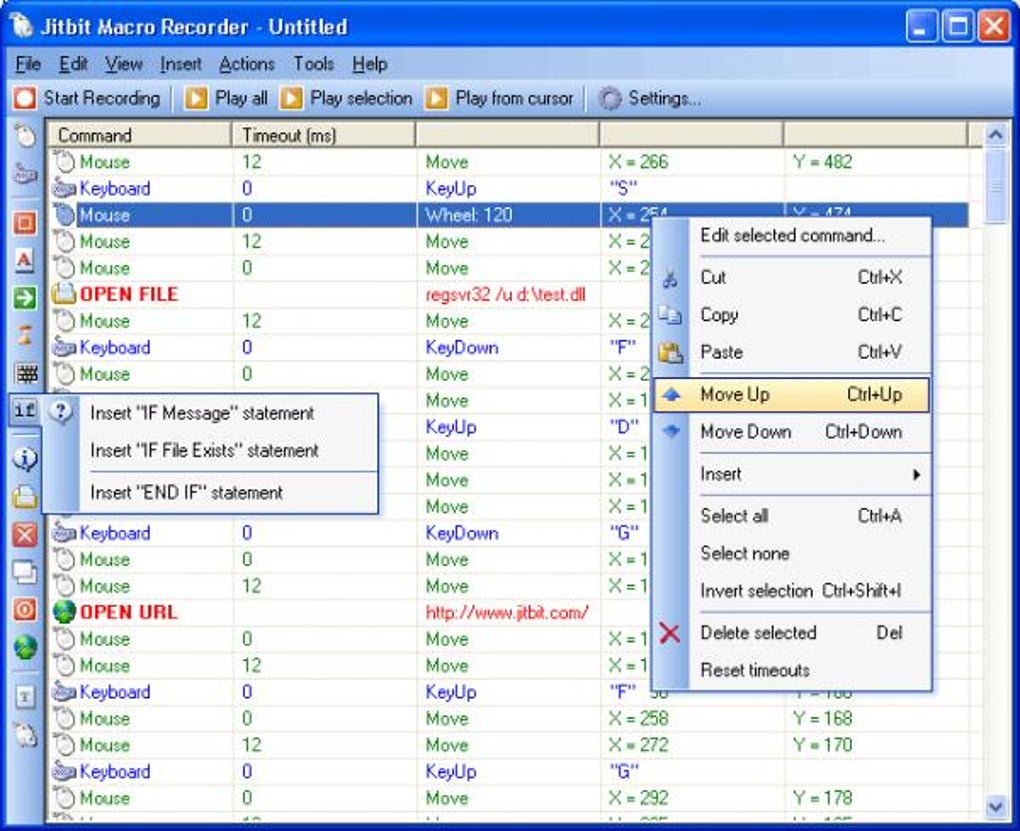Click the Play from cursor icon

tap(436, 99)
